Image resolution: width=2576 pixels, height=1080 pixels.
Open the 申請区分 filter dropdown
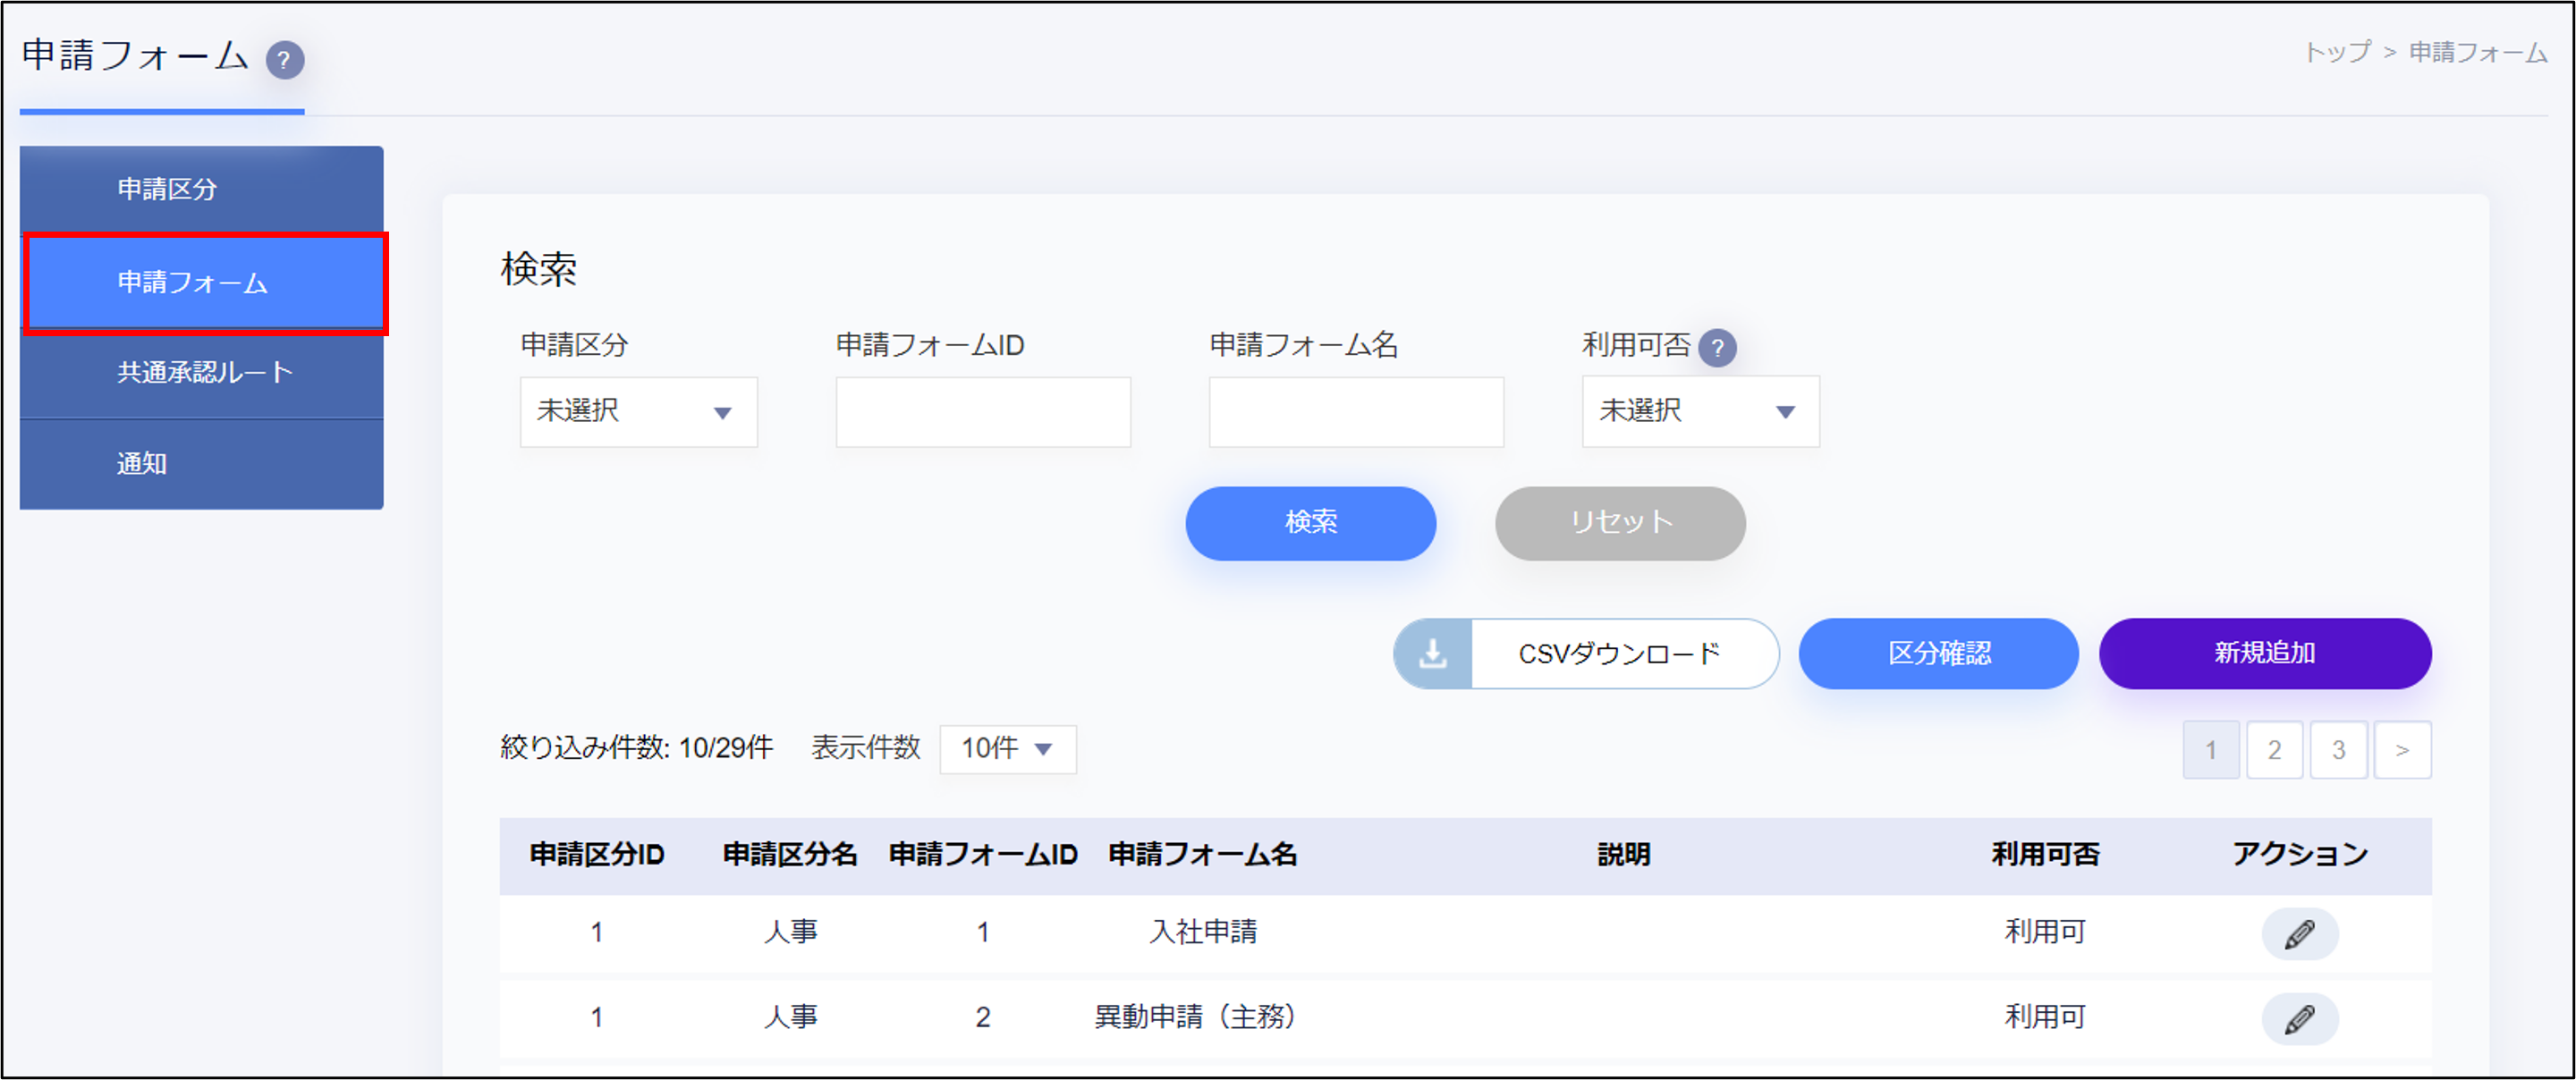pos(638,412)
